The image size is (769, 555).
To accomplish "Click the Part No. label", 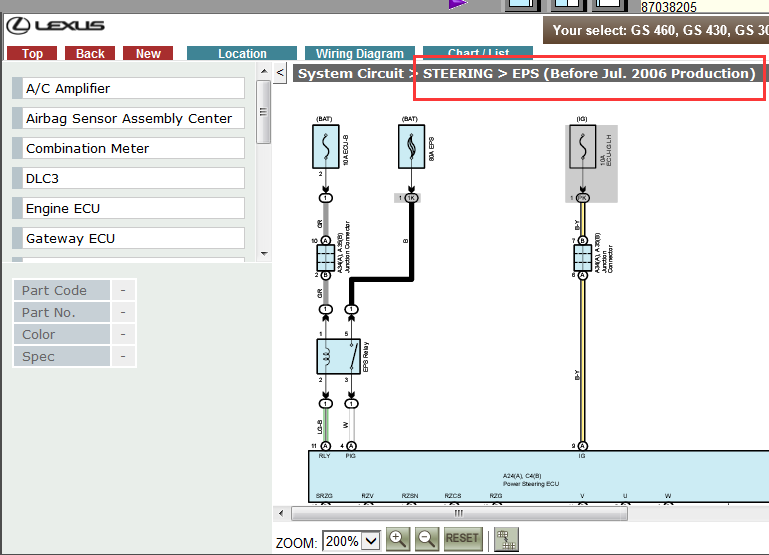I will [x=62, y=312].
